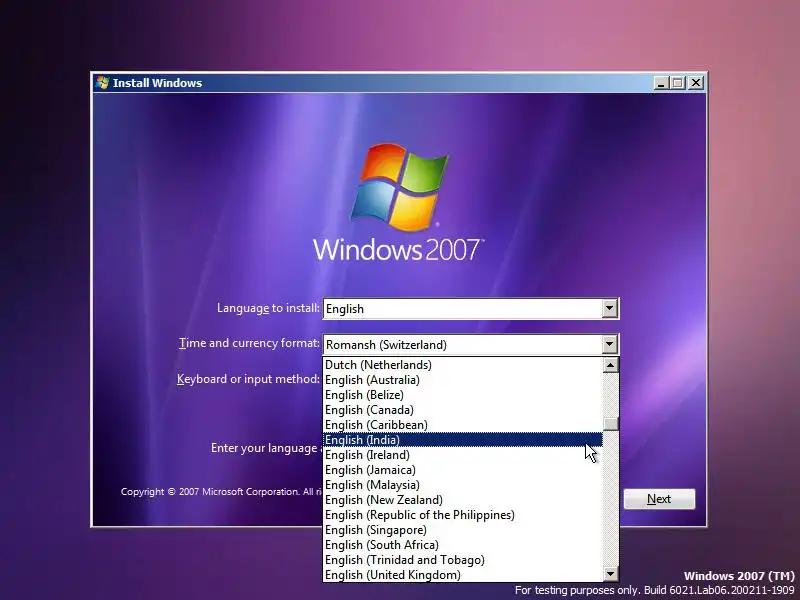The image size is (800, 600).
Task: Pick English (Canada) in the dropdown
Action: tap(463, 410)
